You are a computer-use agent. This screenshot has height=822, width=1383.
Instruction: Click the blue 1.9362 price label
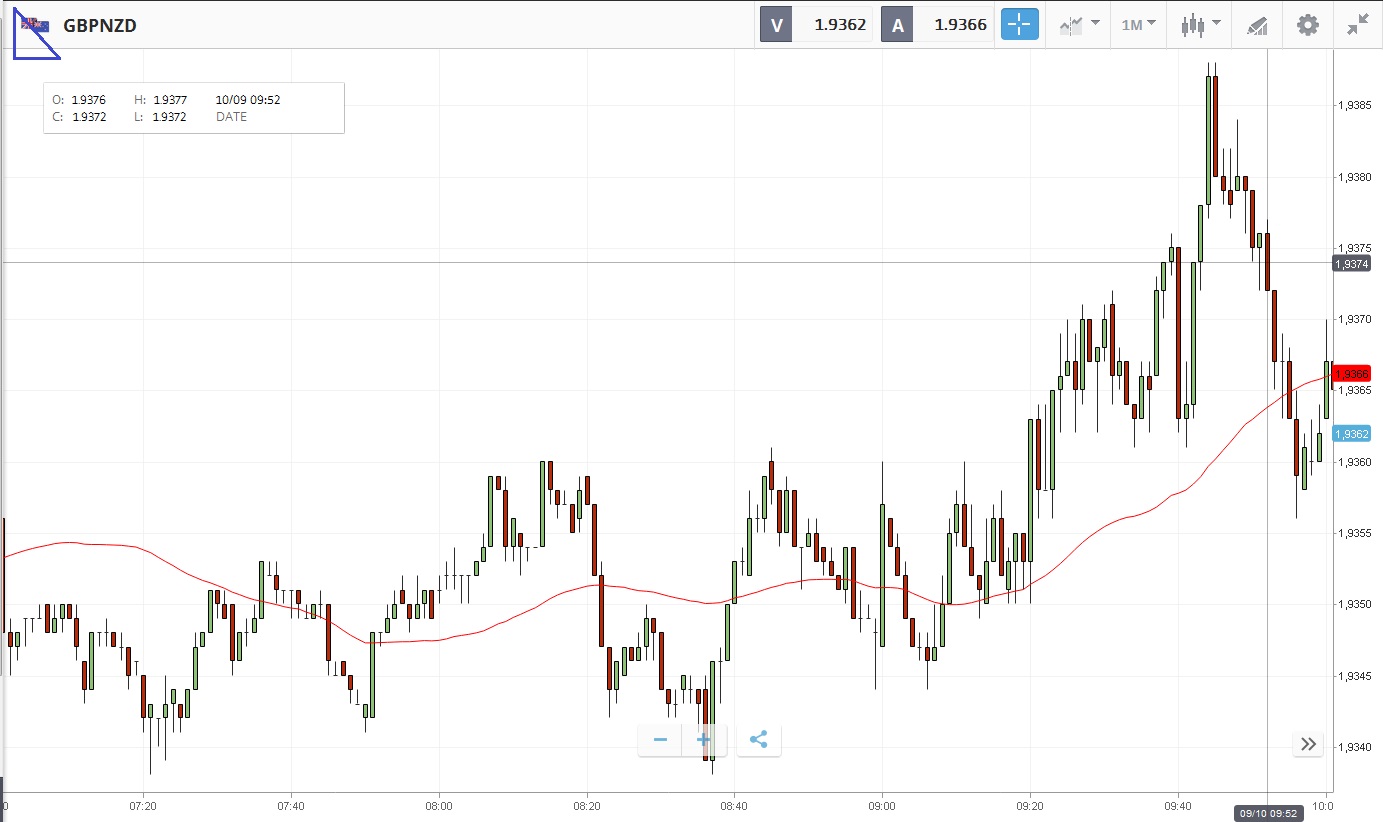click(1350, 434)
